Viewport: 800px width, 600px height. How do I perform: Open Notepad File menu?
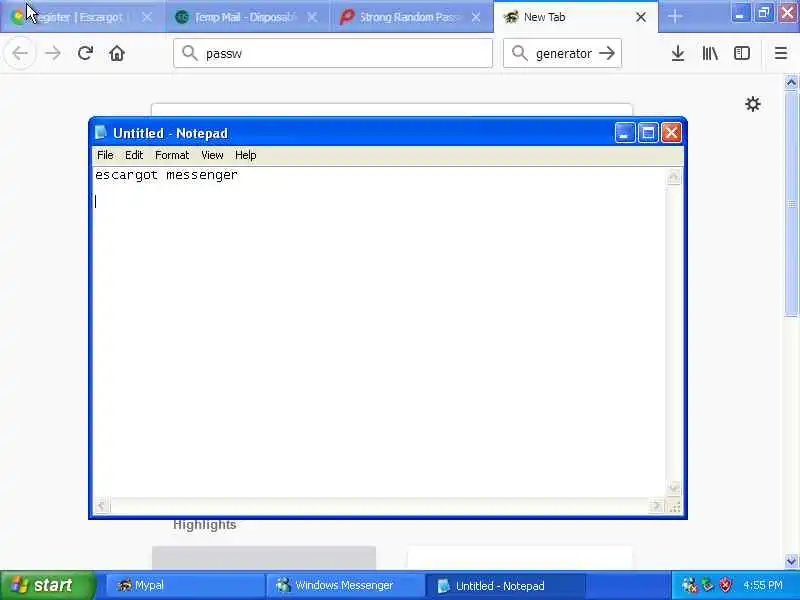pos(105,155)
